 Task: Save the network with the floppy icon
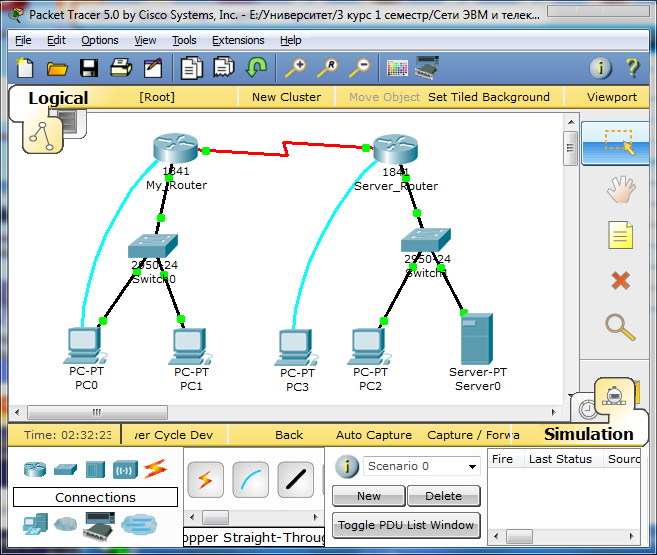point(89,68)
